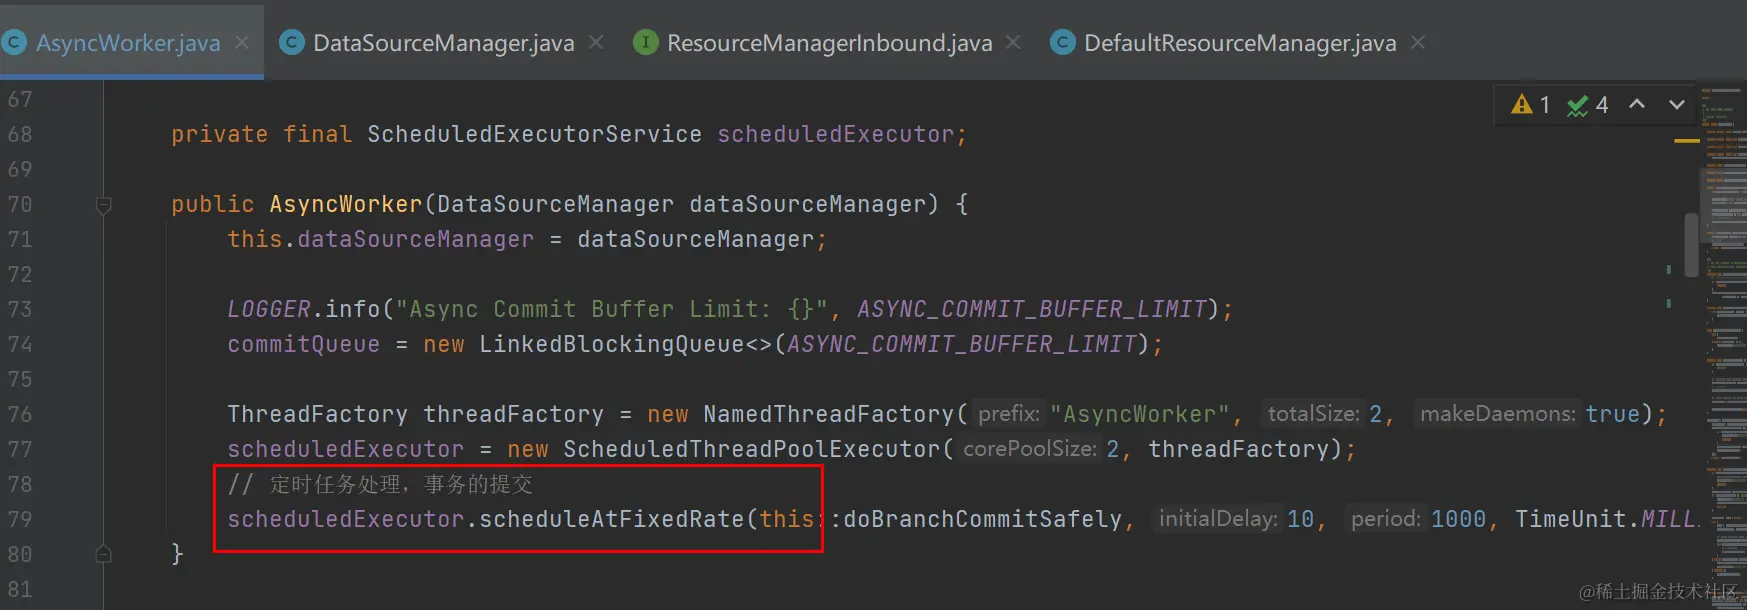Click "Async Commit Buffer Limit: {}" string

612,309
